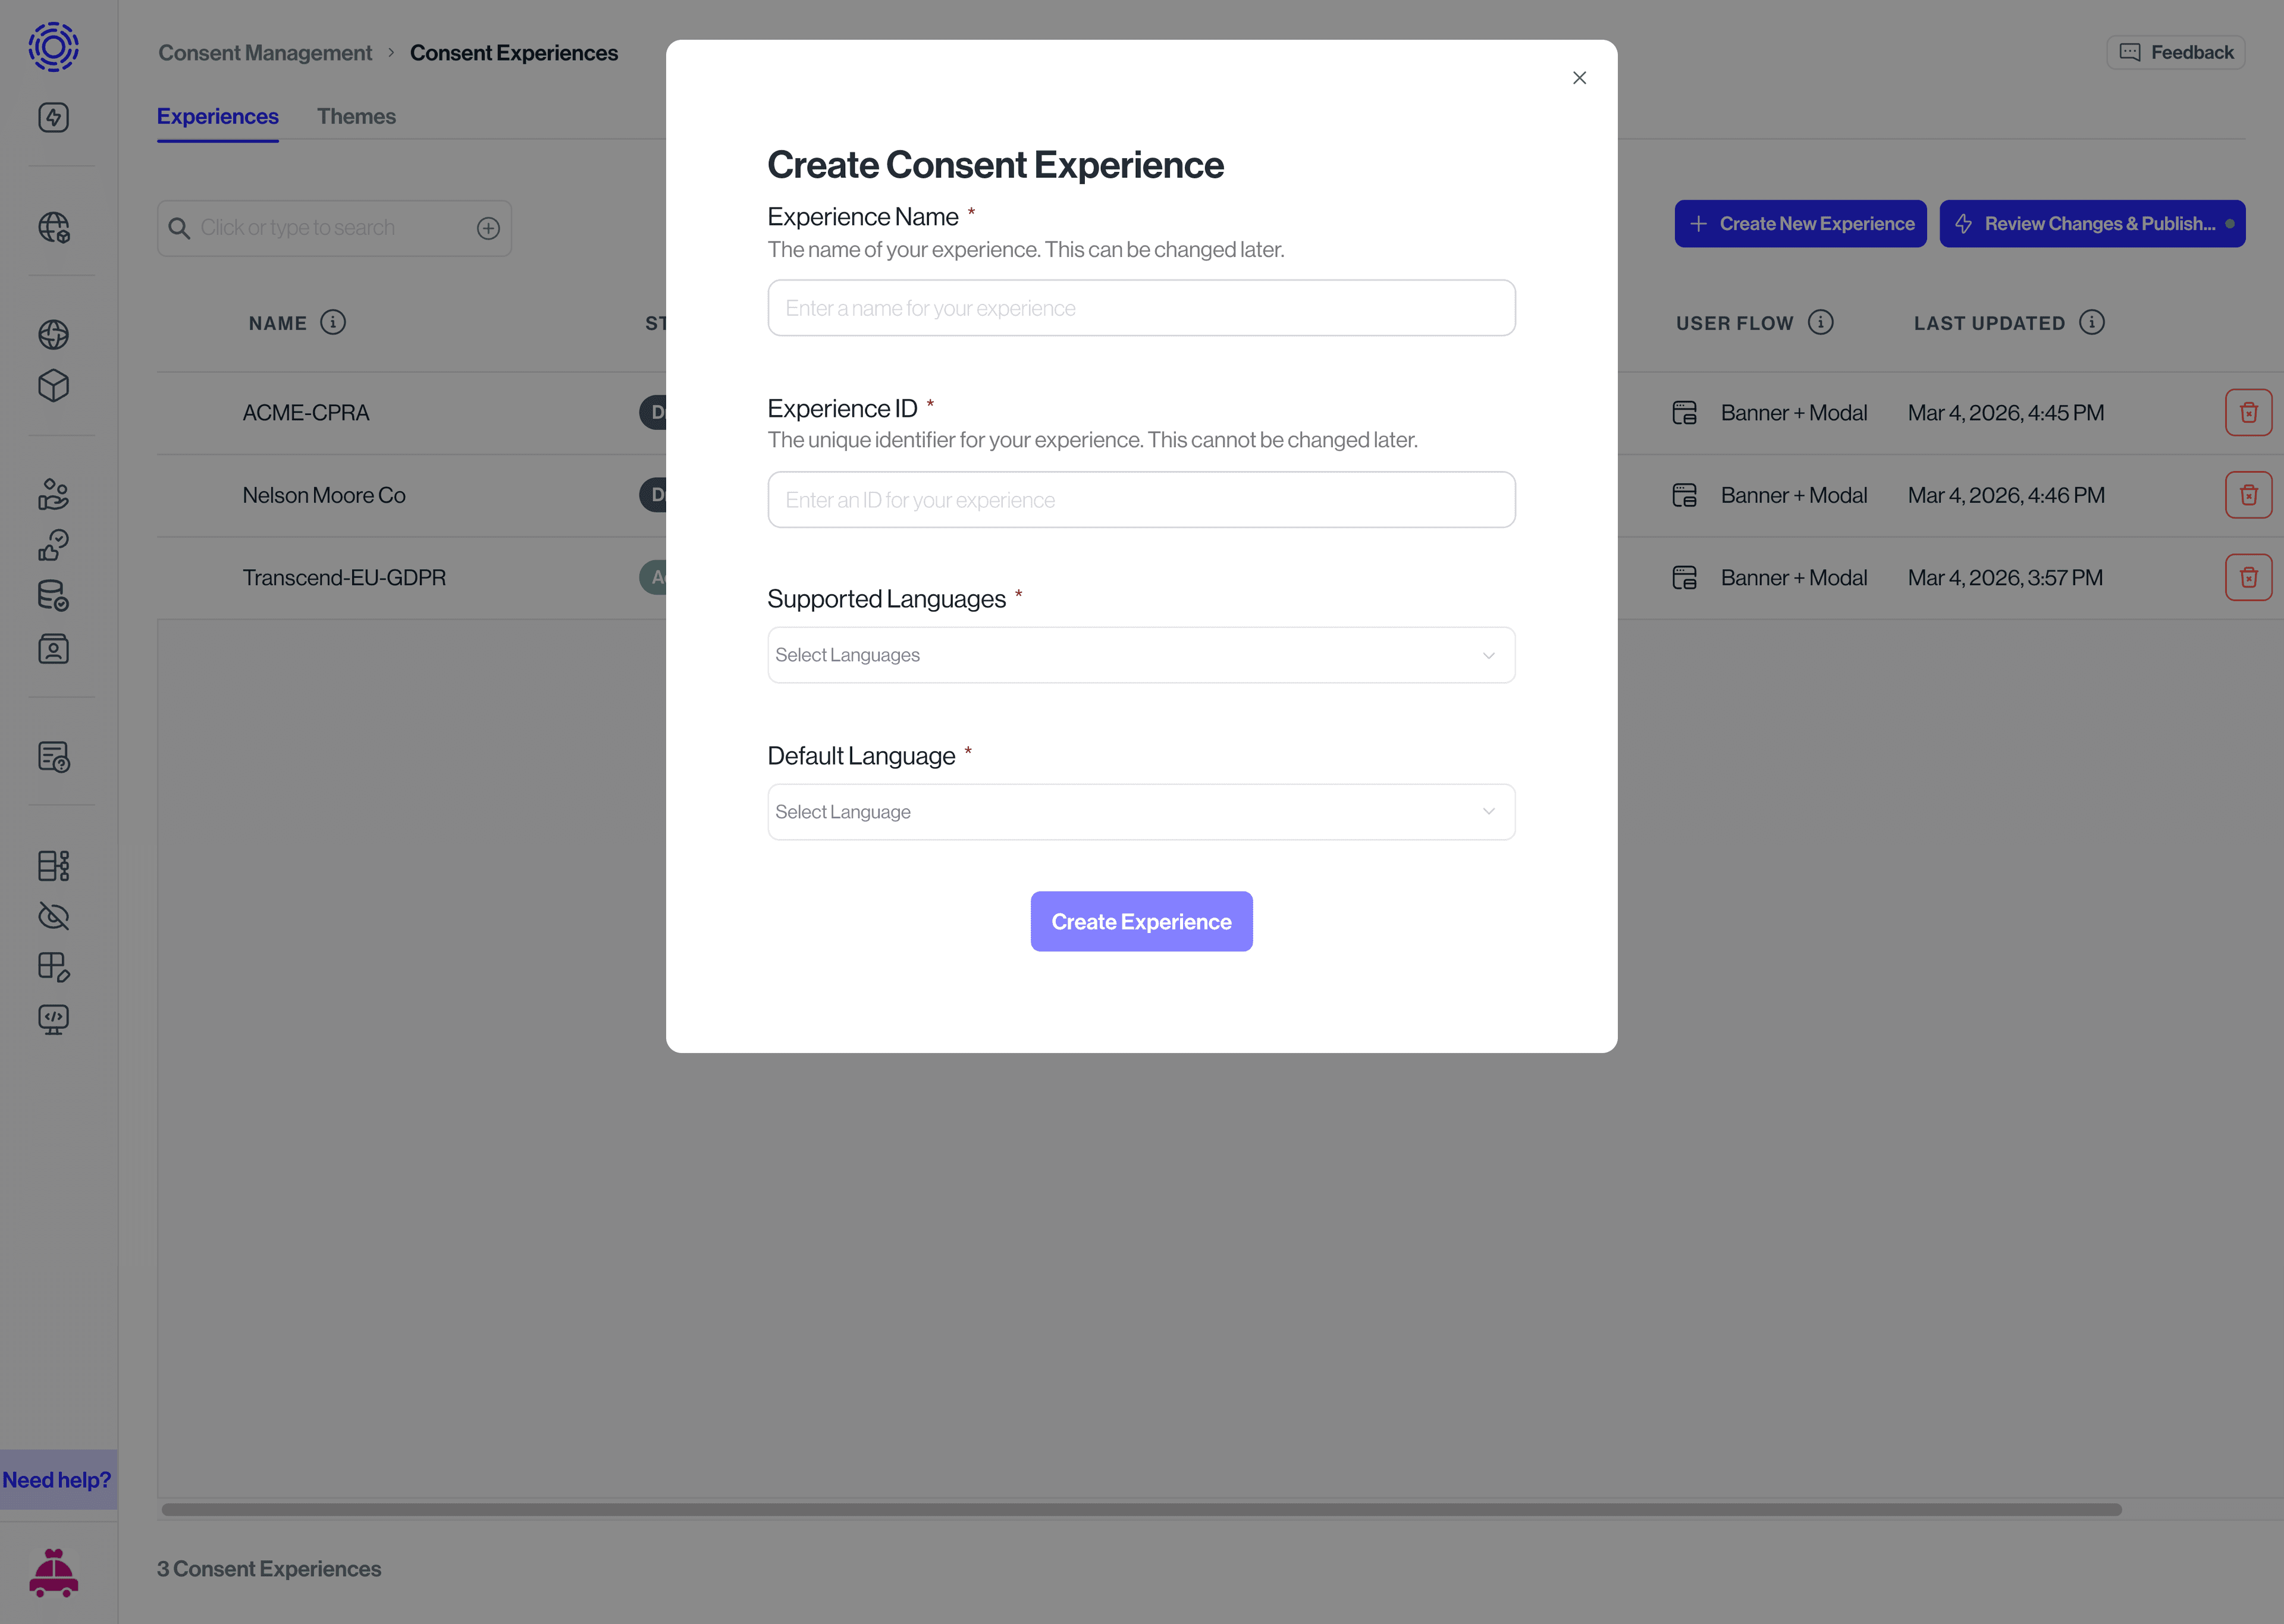Screen dimensions: 2284x1624
Task: Select the compass globe sidebar icon
Action: [53, 335]
